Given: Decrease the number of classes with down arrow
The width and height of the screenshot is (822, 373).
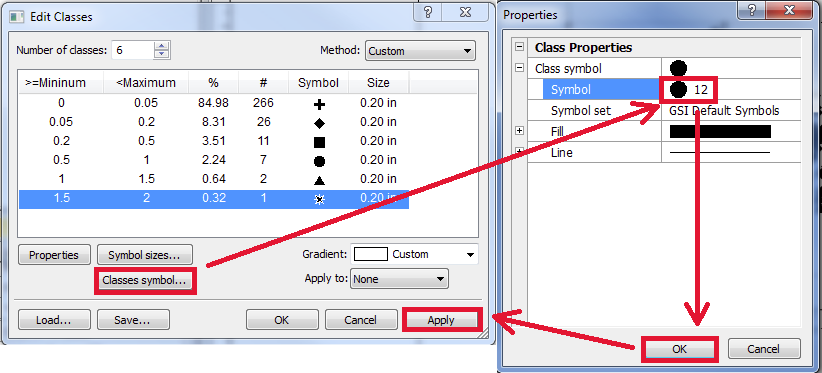Looking at the screenshot, I should (x=162, y=54).
